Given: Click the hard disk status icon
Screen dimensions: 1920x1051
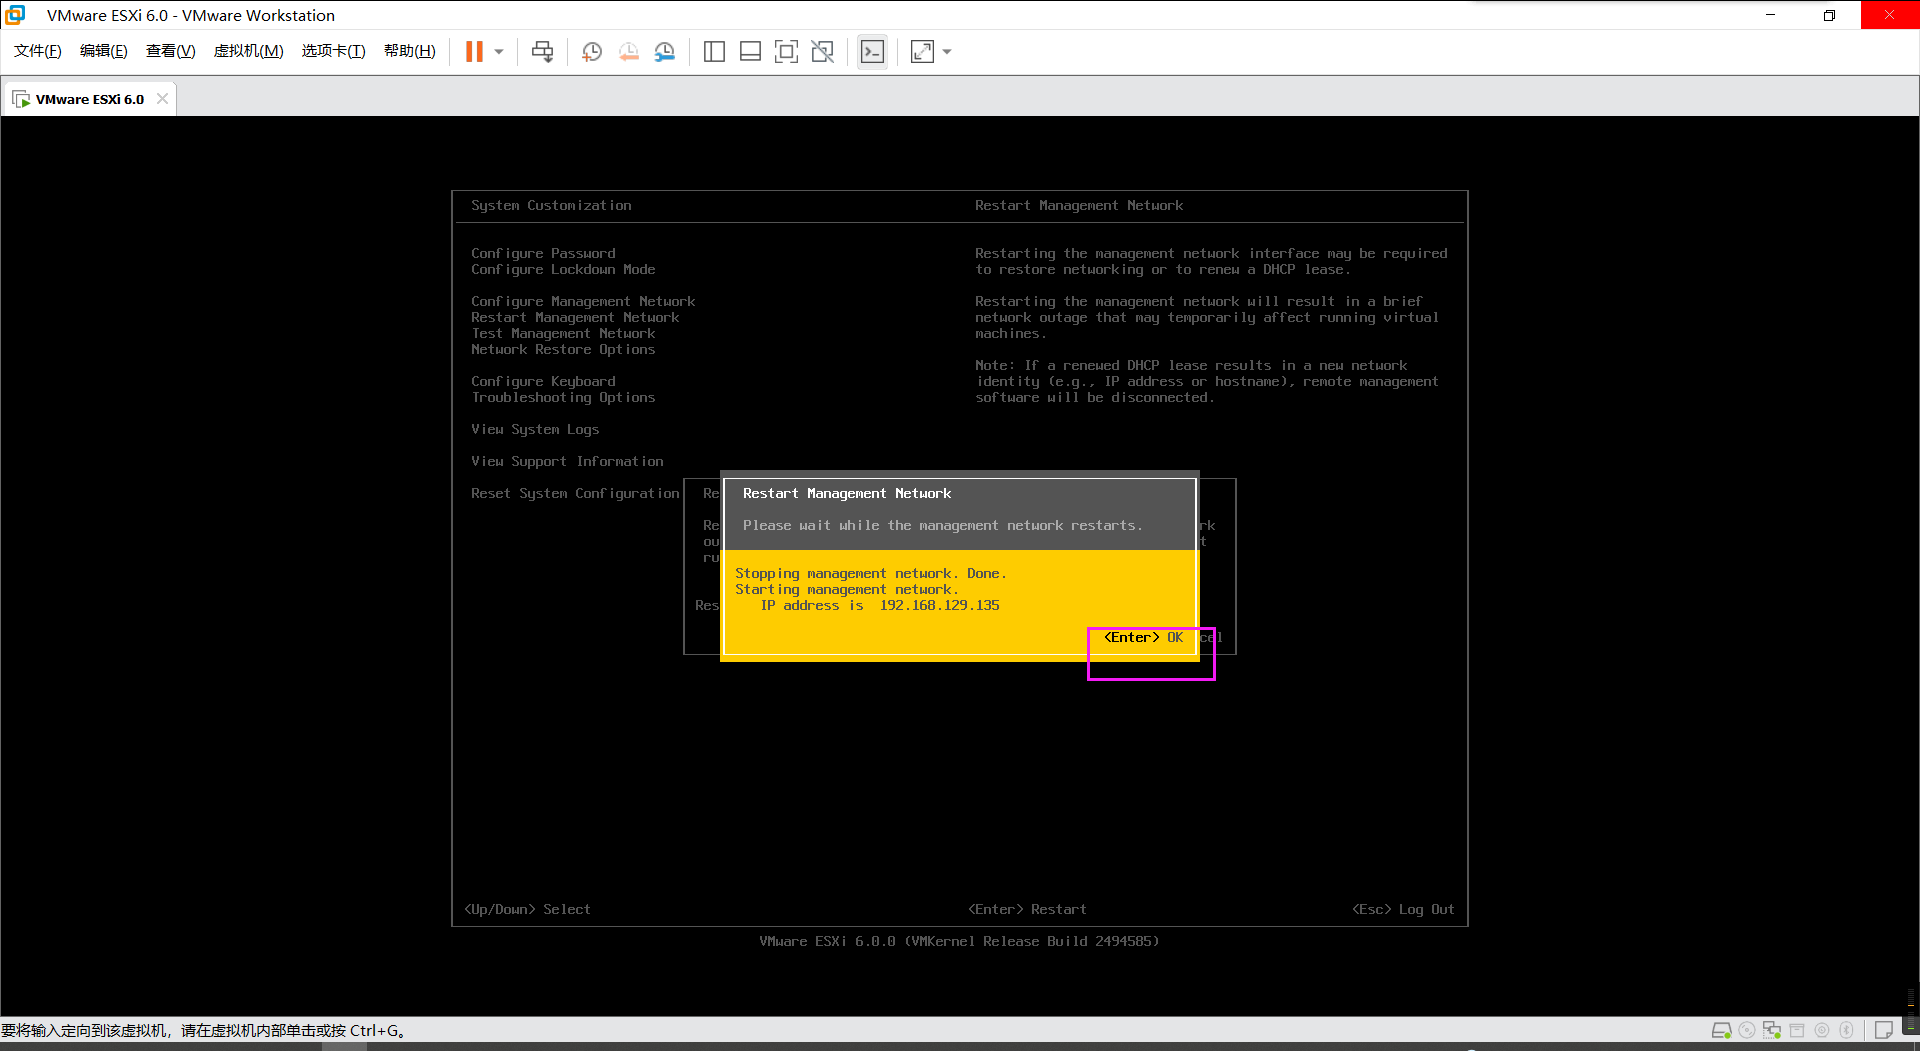Looking at the screenshot, I should click(x=1721, y=1030).
